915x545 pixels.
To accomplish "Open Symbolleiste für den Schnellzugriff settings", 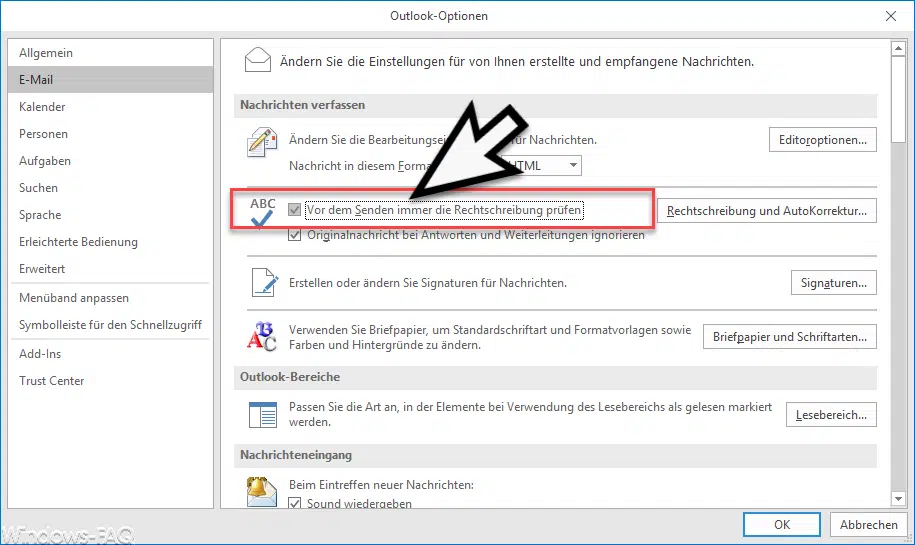I will pos(111,324).
